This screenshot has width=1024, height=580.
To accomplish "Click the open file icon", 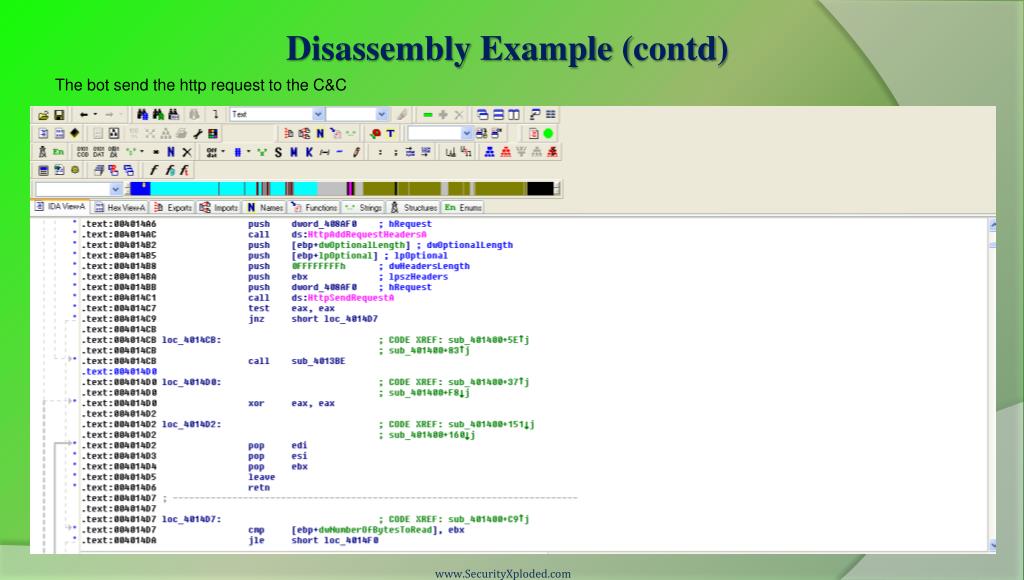I will tap(43, 115).
